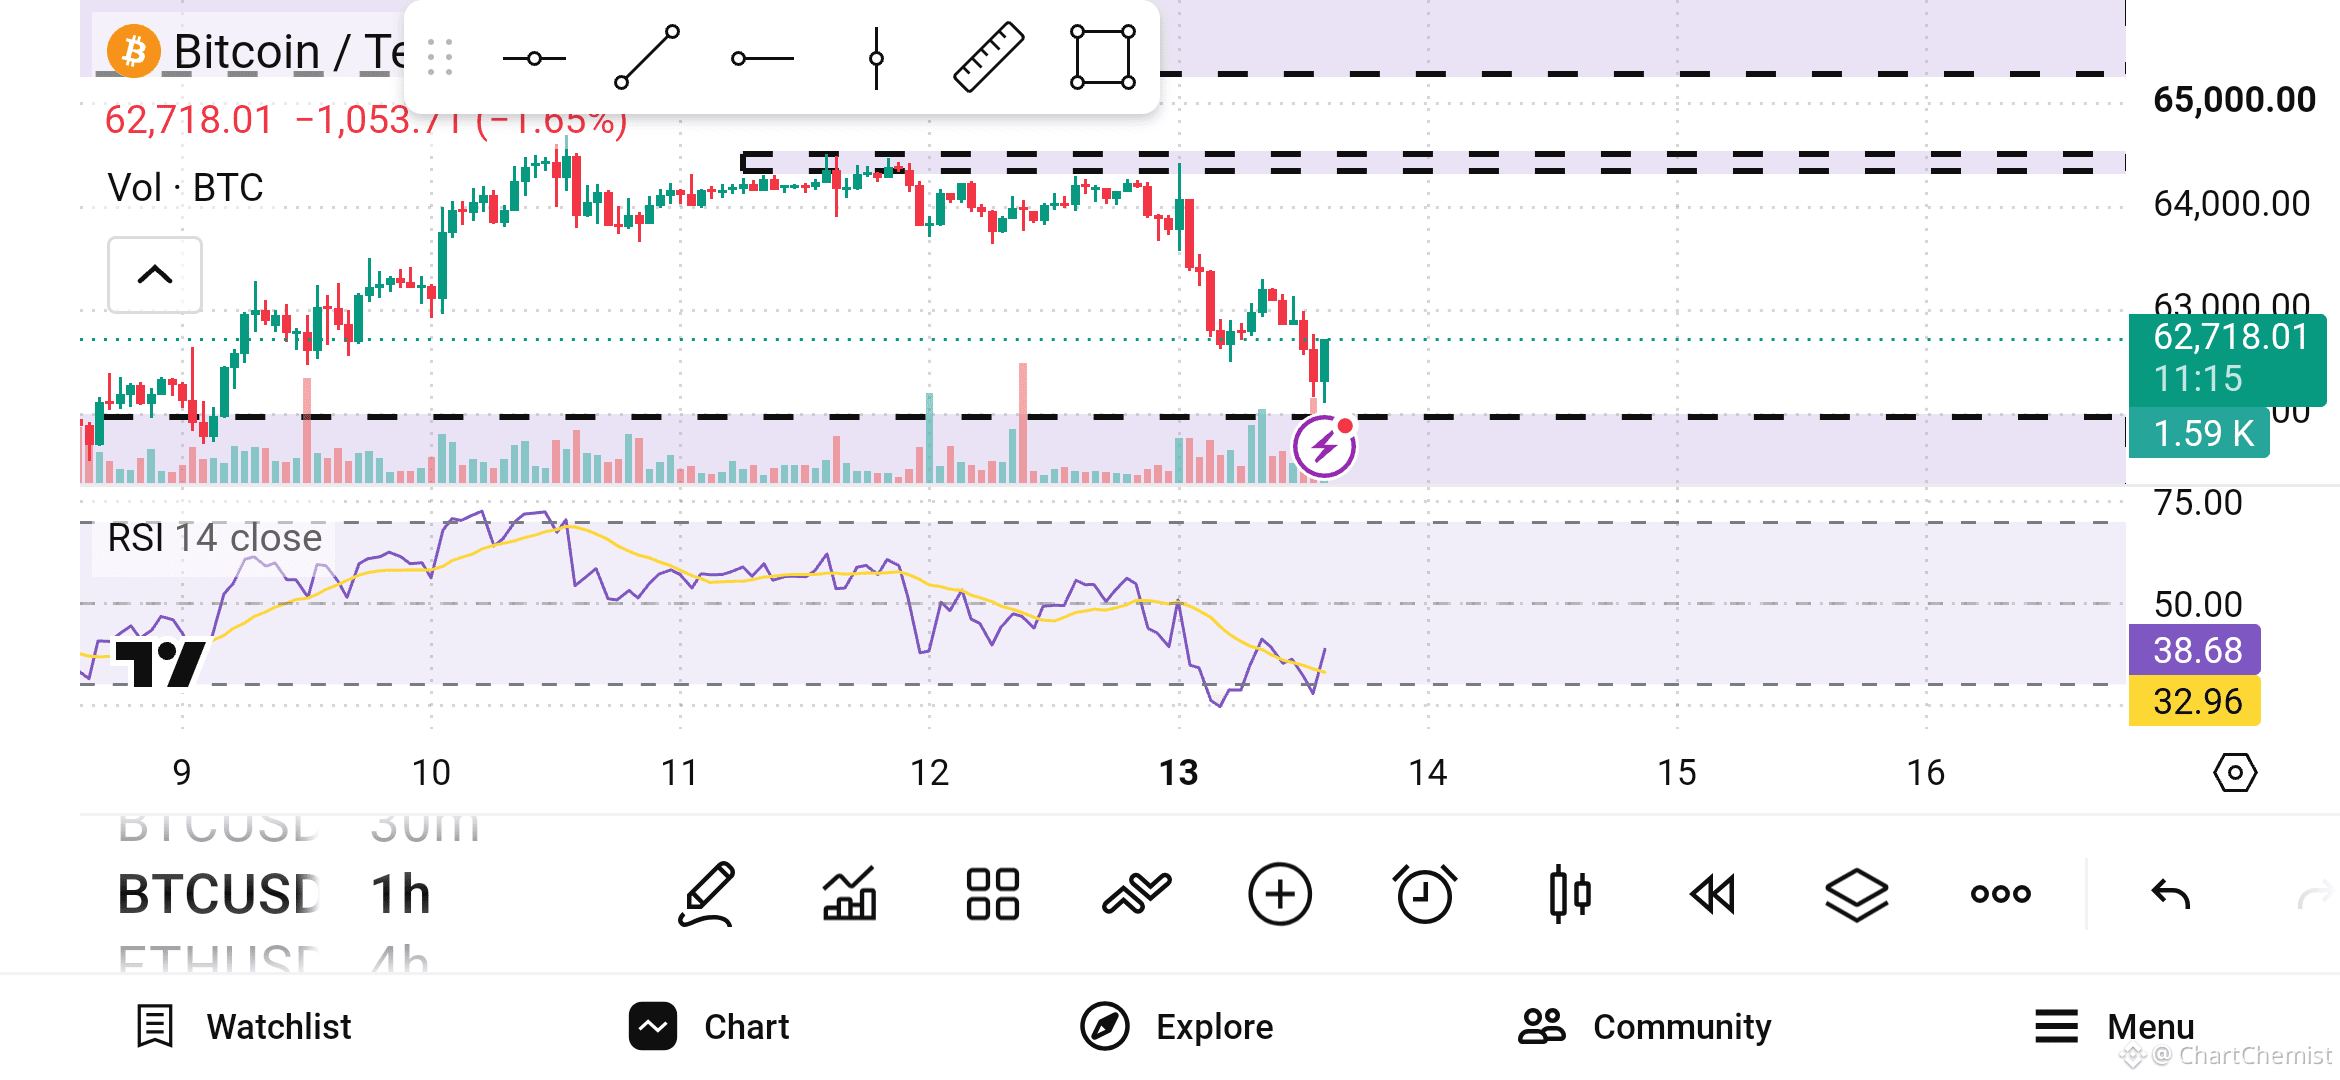Image resolution: width=2340 pixels, height=1080 pixels.
Task: Select the ruler measure tool
Action: click(988, 58)
